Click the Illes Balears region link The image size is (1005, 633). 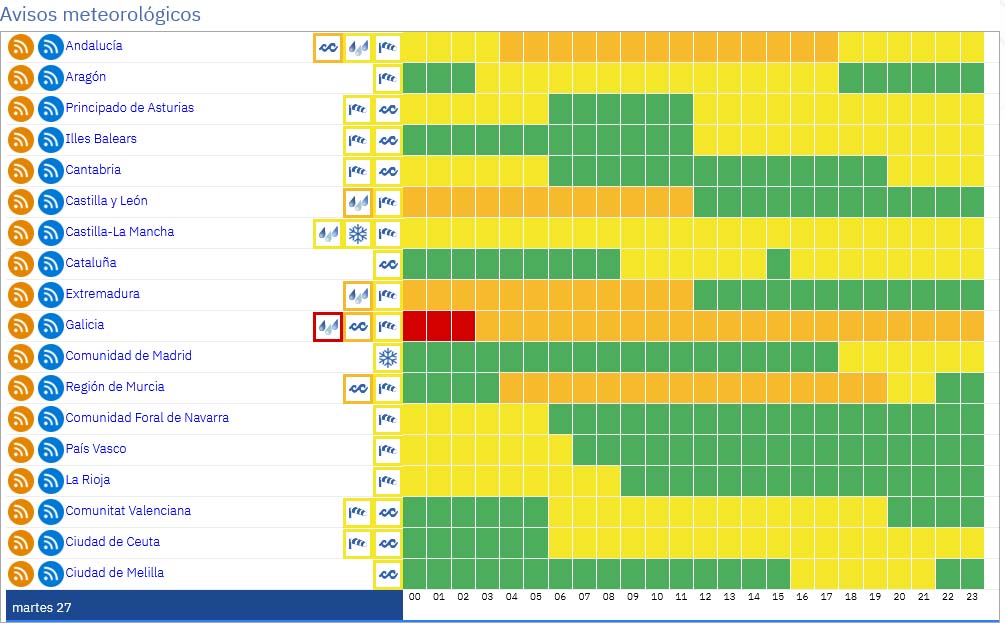(x=101, y=139)
